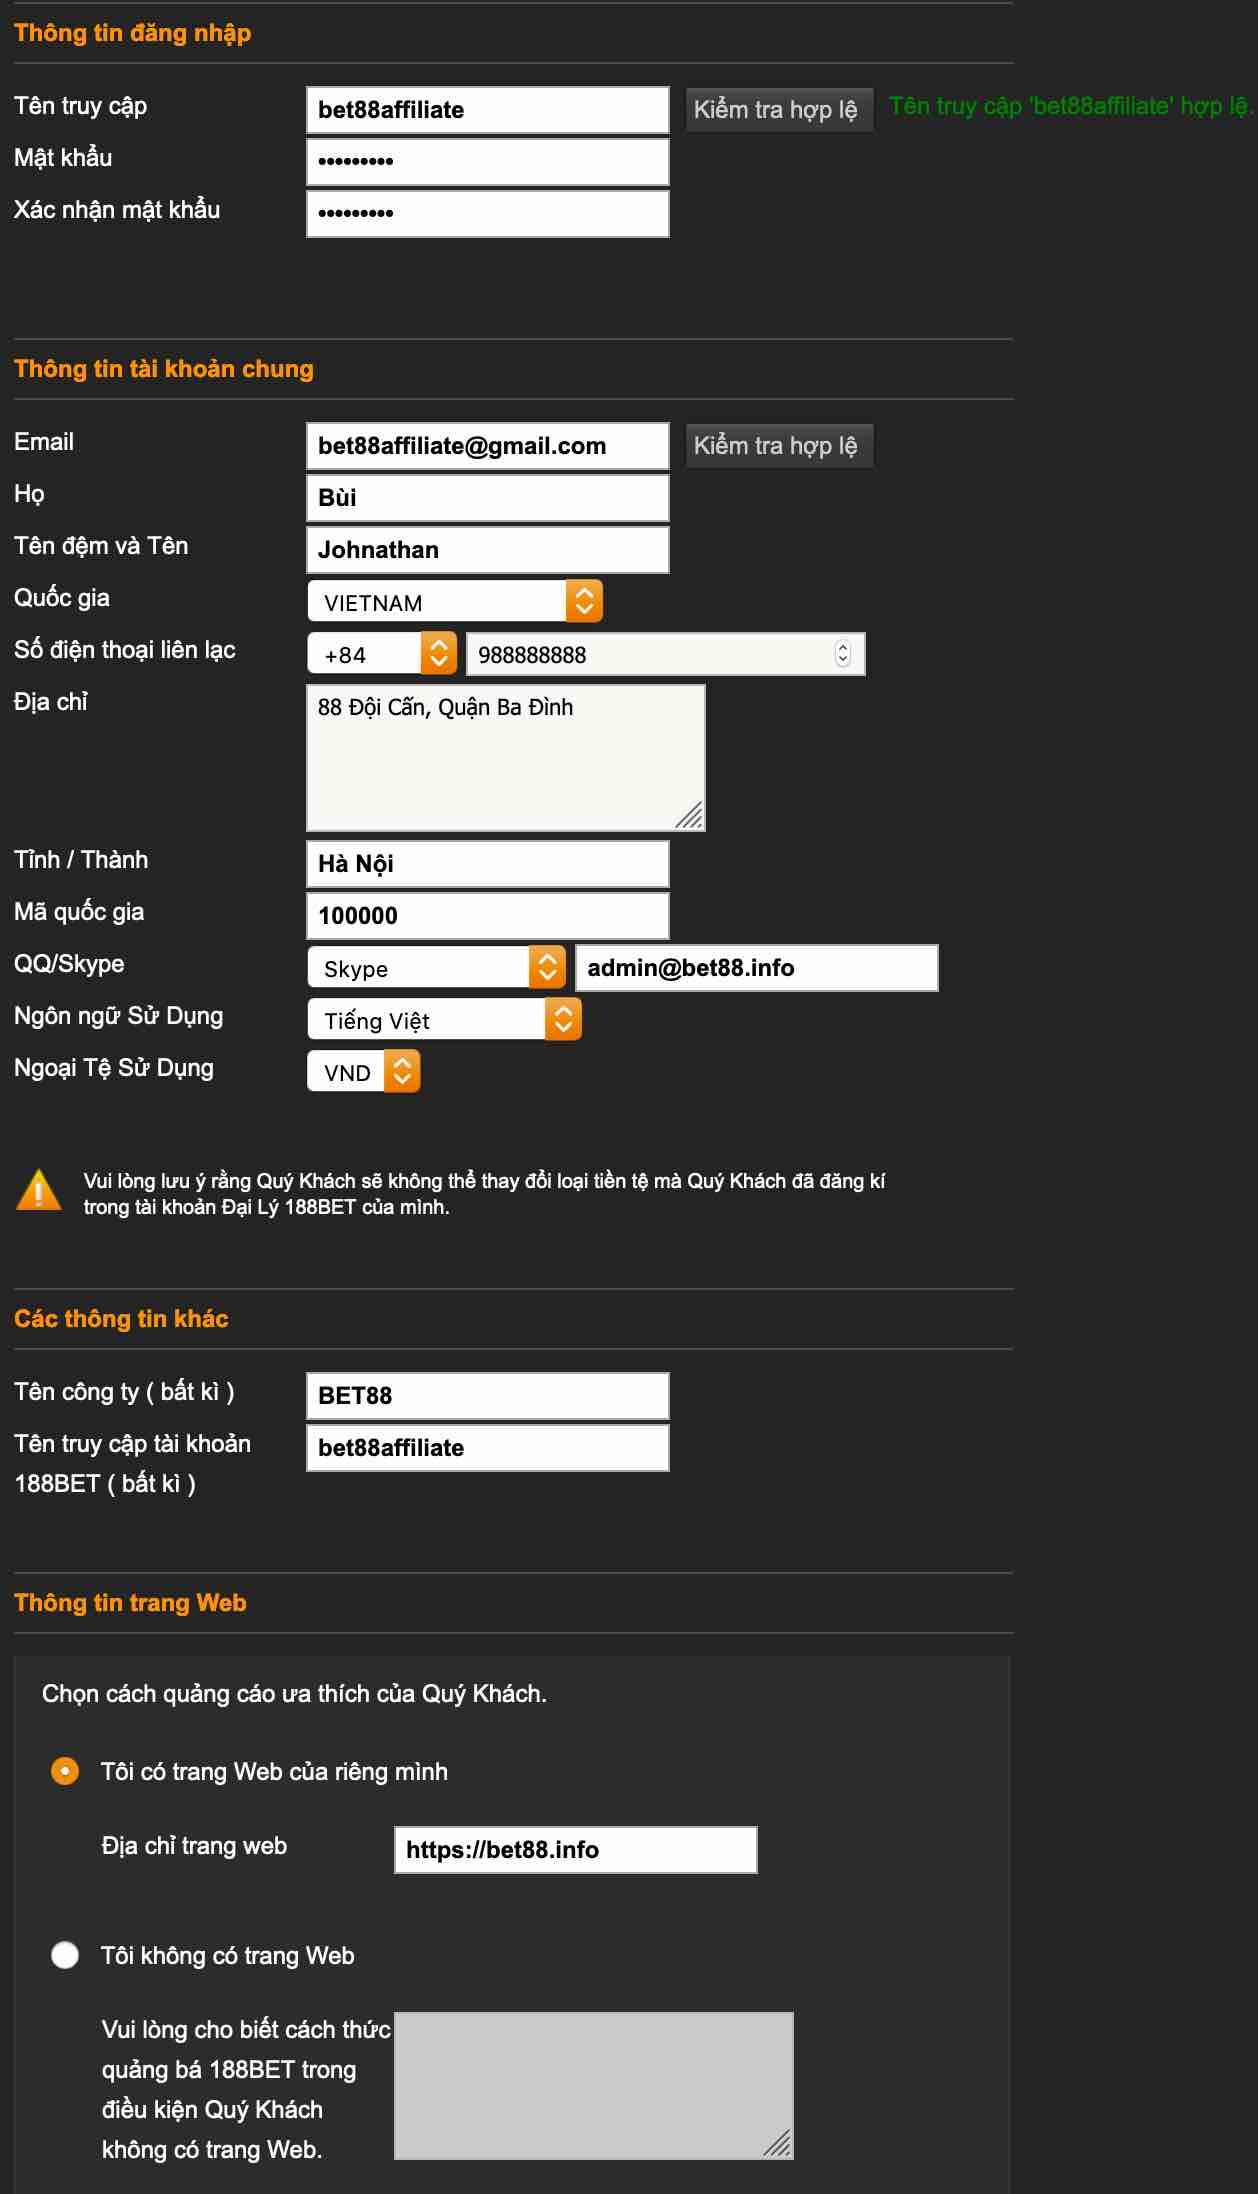
Task: Open the Tiếng Việt language dropdown
Action: click(x=444, y=1020)
